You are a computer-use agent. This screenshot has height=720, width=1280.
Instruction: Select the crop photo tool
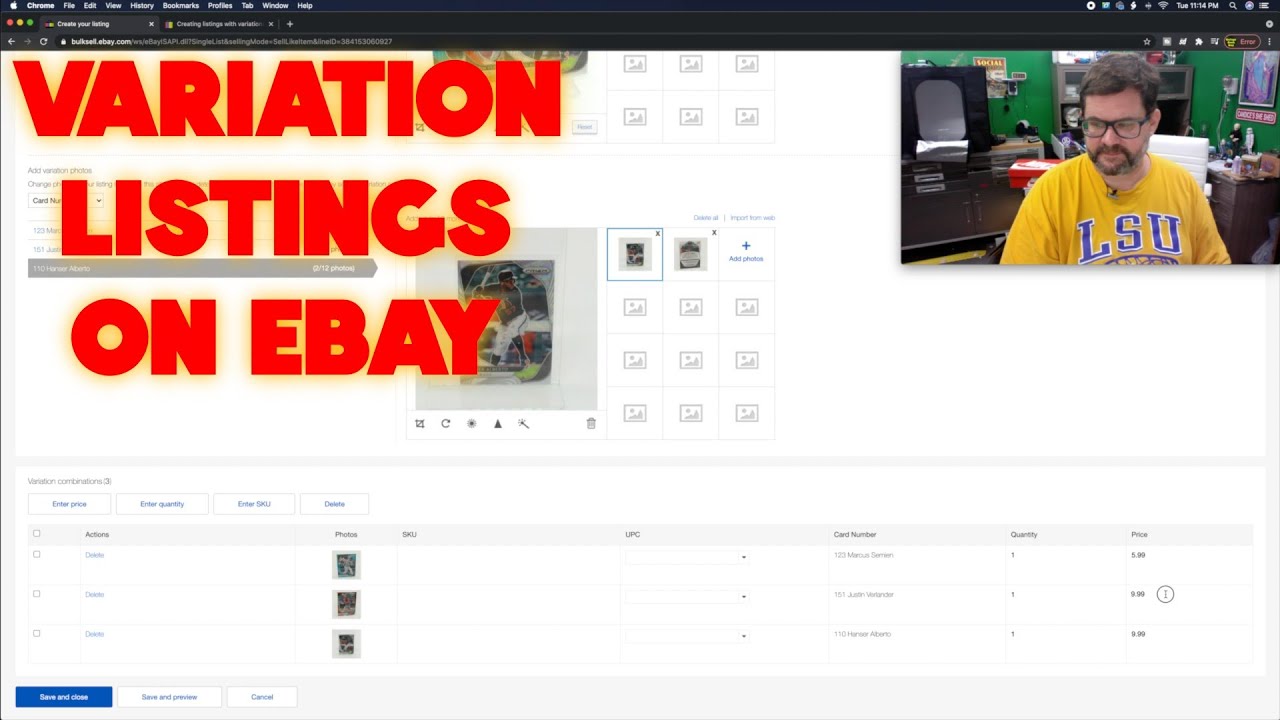click(x=420, y=424)
